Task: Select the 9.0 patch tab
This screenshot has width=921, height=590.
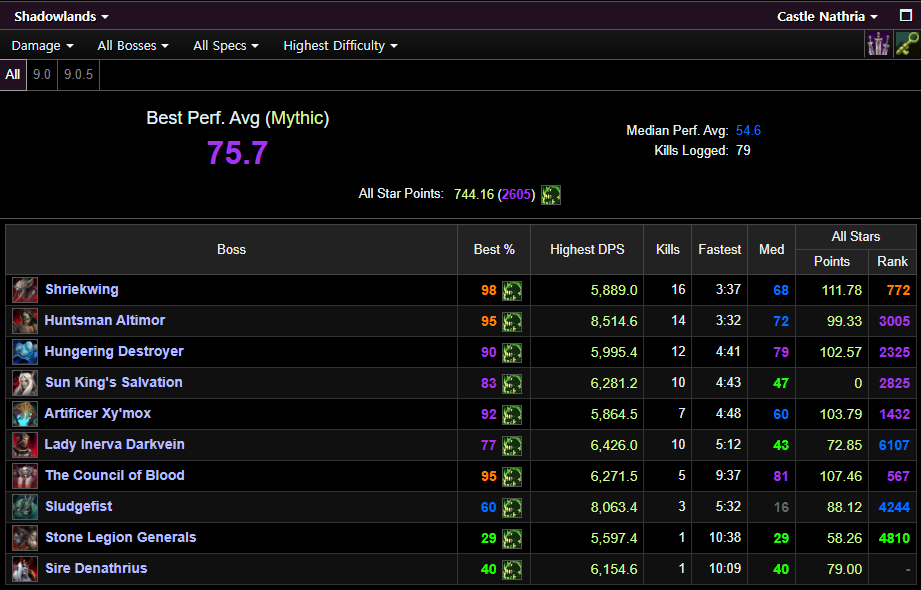Action: click(42, 75)
